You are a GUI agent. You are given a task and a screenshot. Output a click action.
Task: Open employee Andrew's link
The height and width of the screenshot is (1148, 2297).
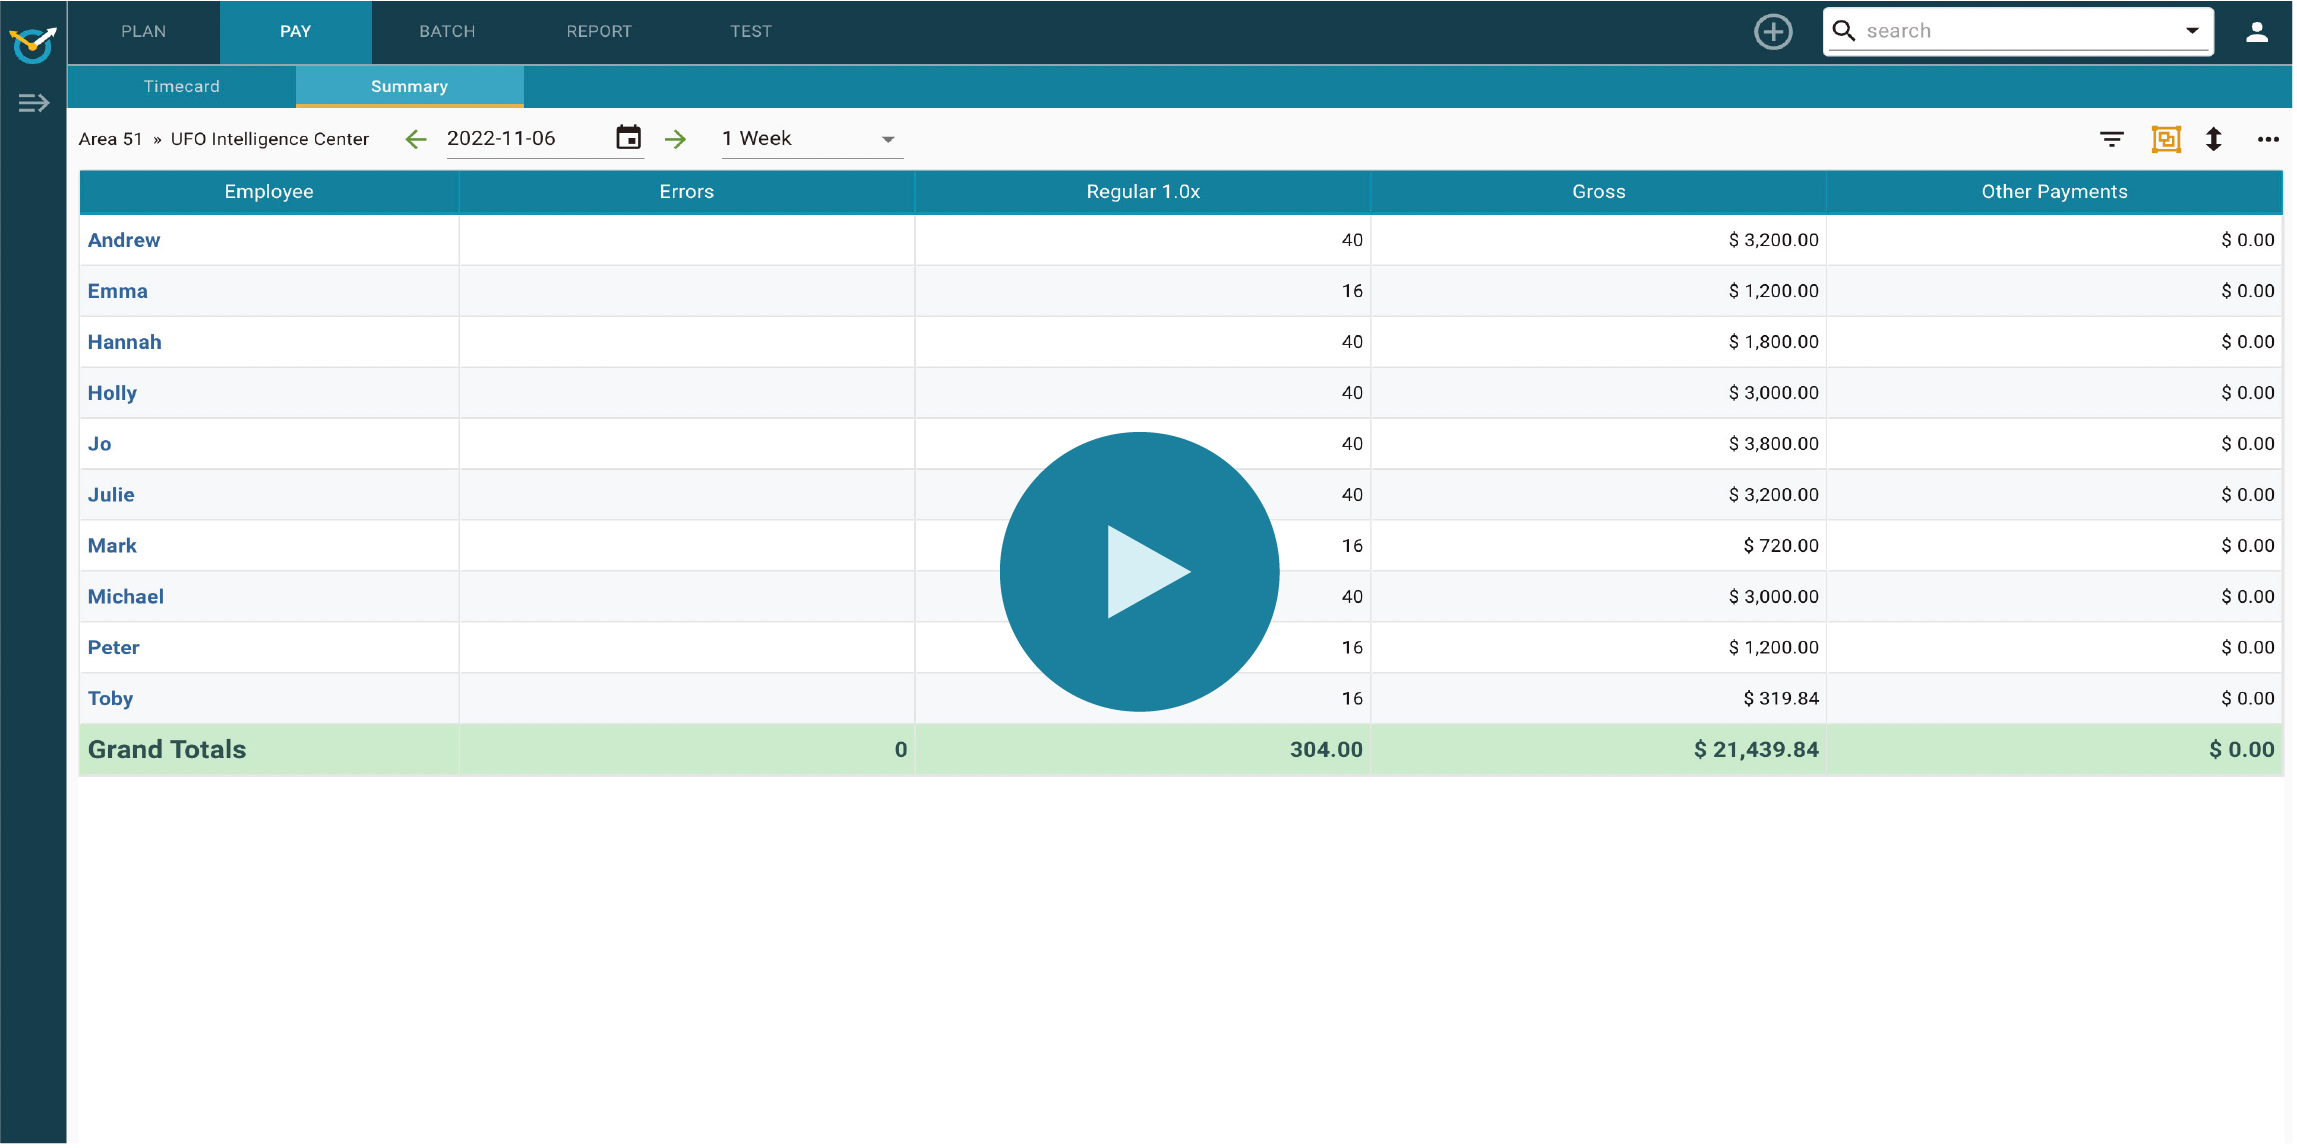[123, 240]
